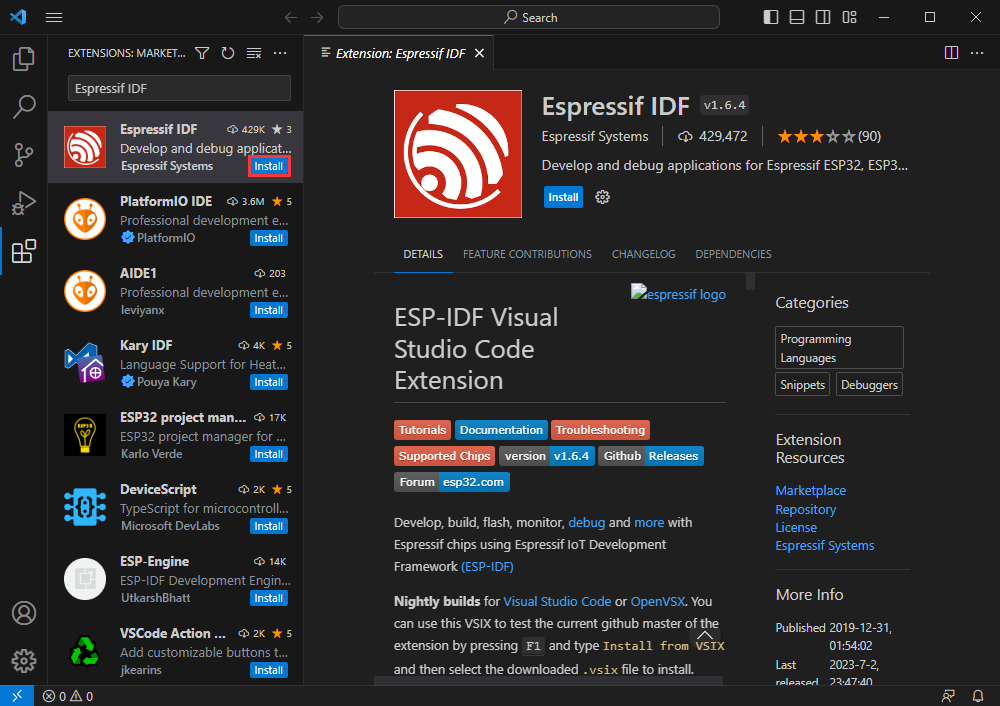The height and width of the screenshot is (706, 1000).
Task: Open Extensions view more actions menu
Action: [x=280, y=53]
